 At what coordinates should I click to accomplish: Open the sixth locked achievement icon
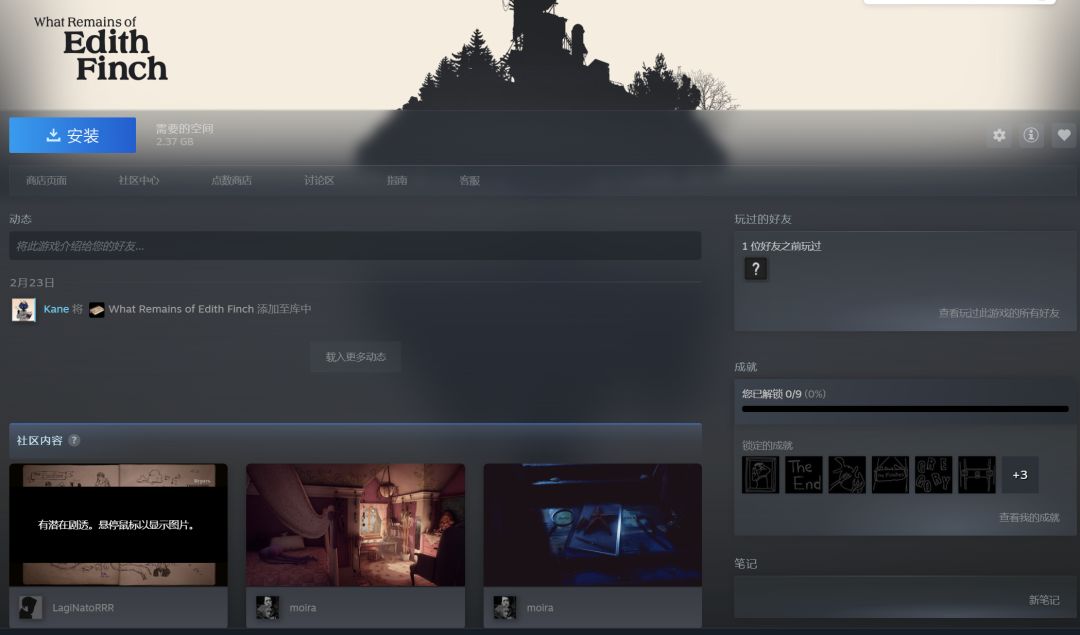tap(977, 475)
